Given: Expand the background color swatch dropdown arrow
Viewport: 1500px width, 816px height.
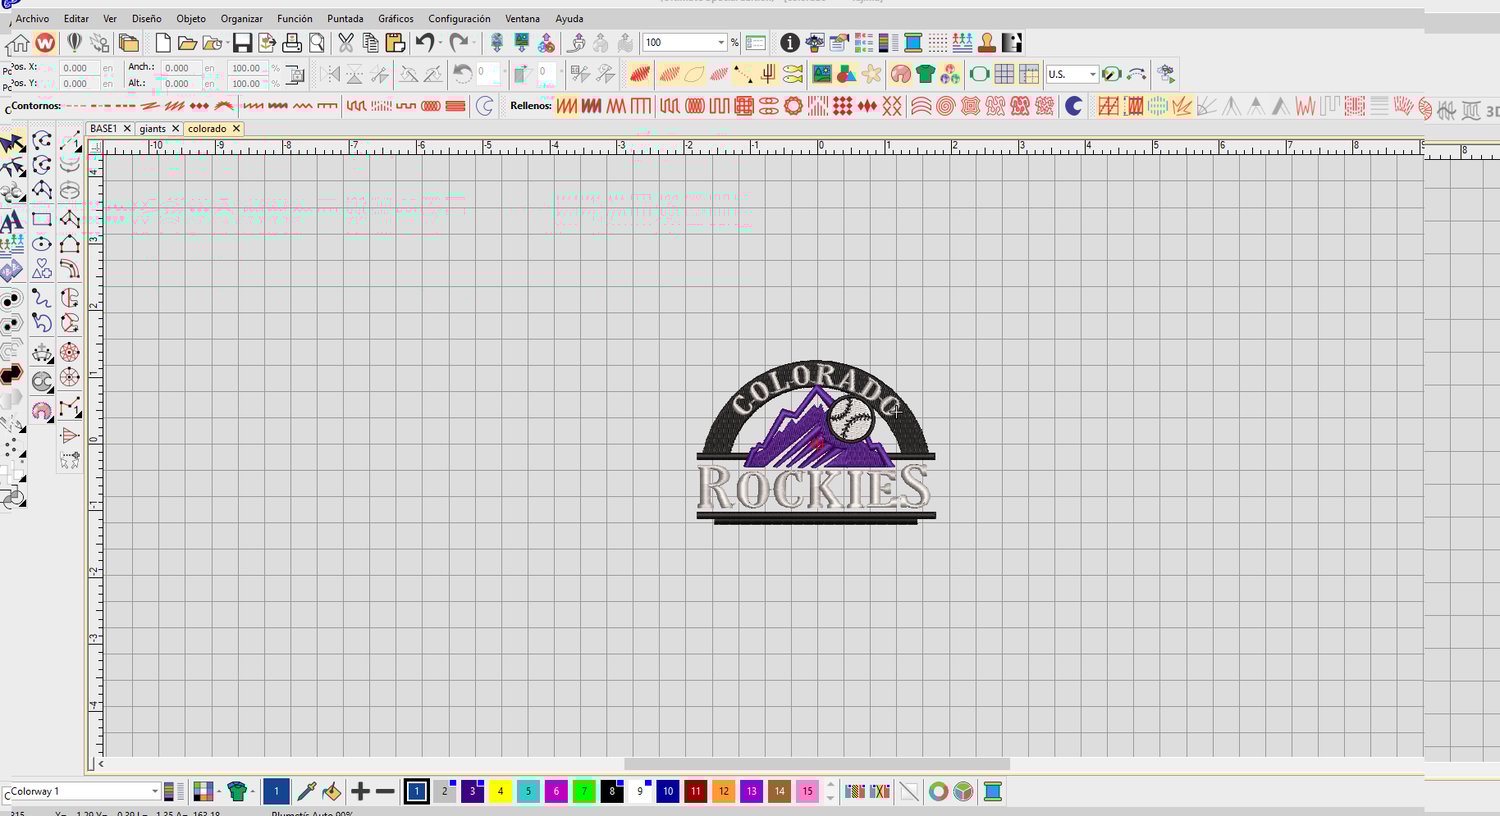Looking at the screenshot, I should pyautogui.click(x=219, y=792).
